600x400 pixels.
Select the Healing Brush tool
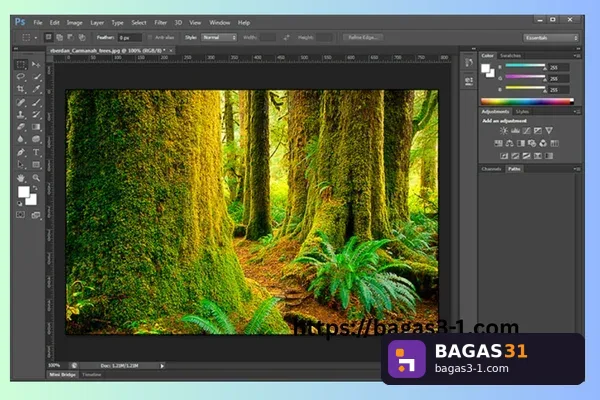(x=21, y=102)
